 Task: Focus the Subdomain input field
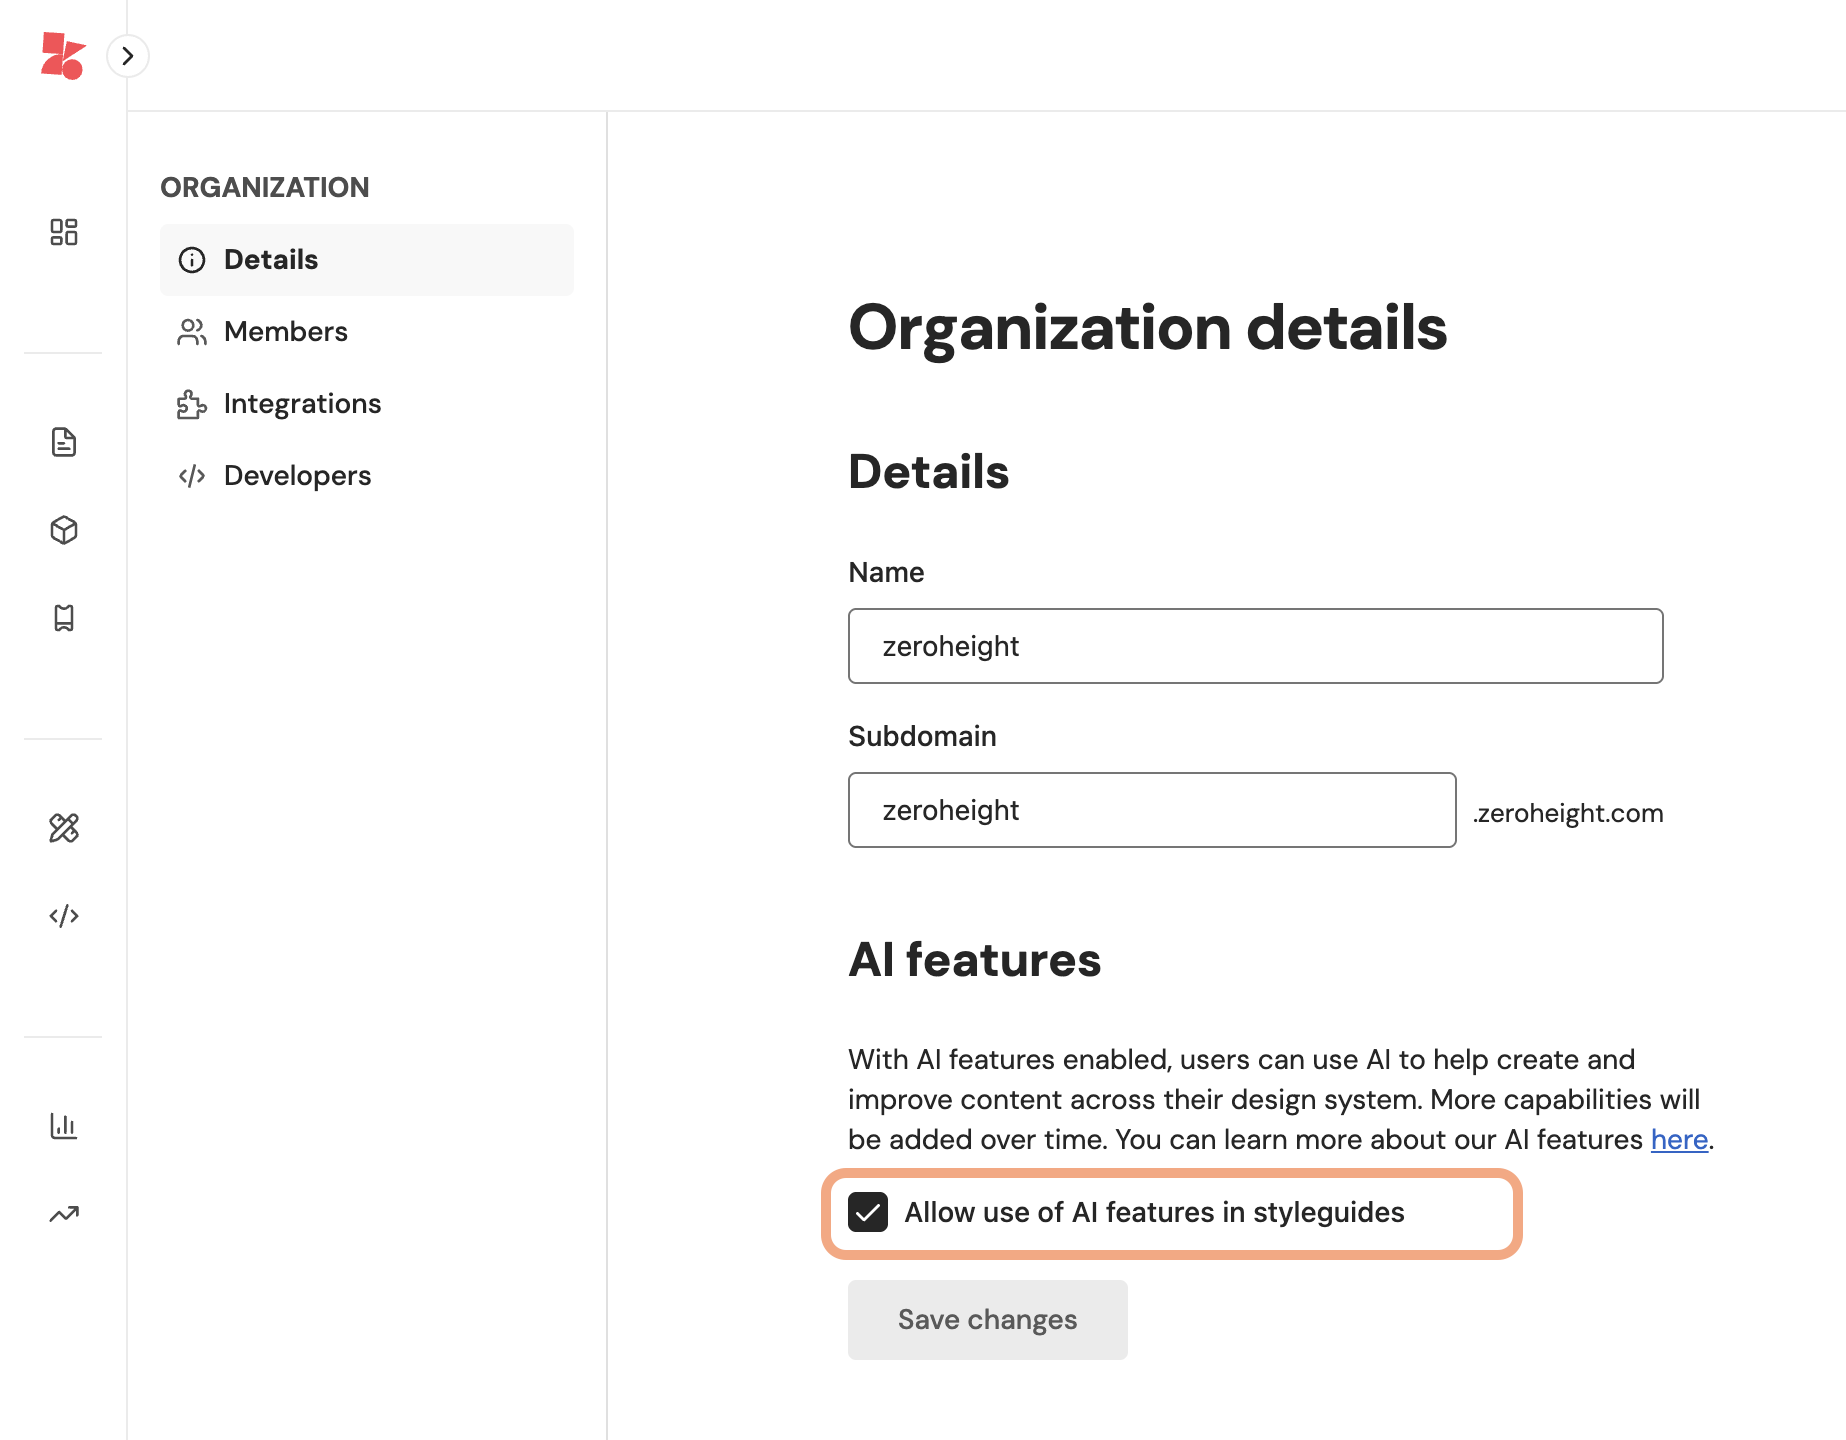(1152, 810)
